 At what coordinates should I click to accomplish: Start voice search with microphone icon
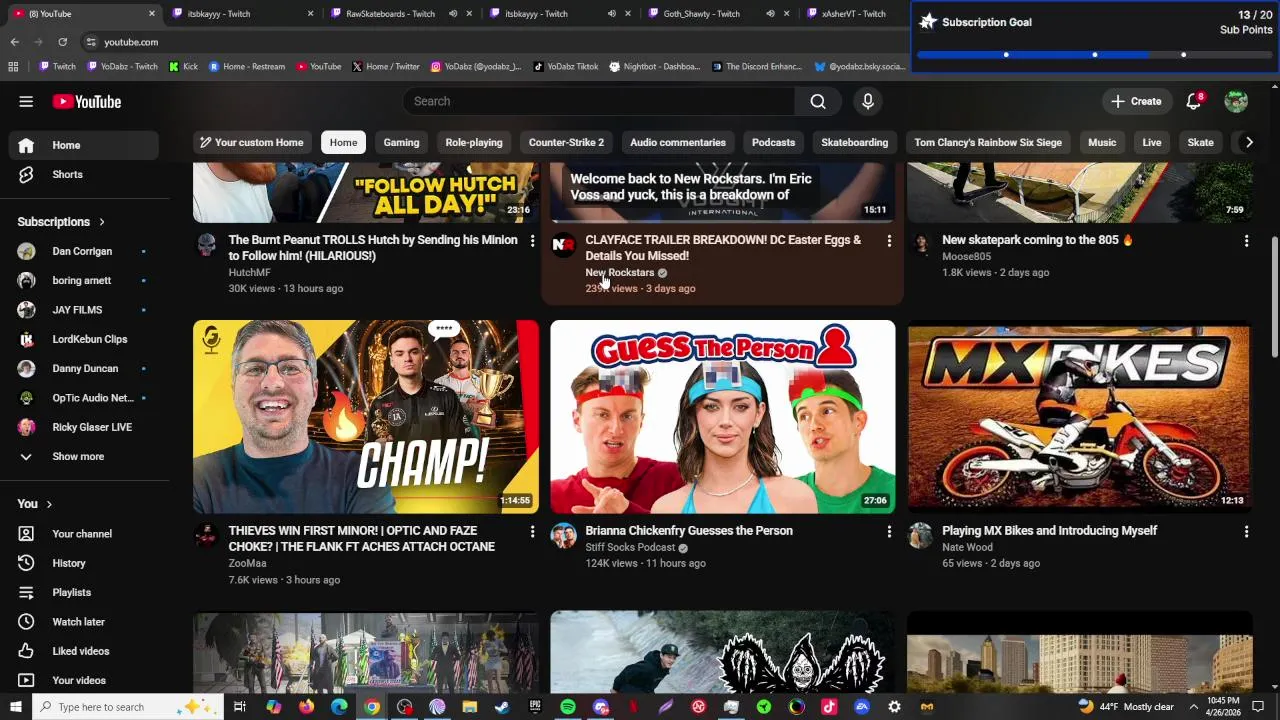[x=868, y=101]
